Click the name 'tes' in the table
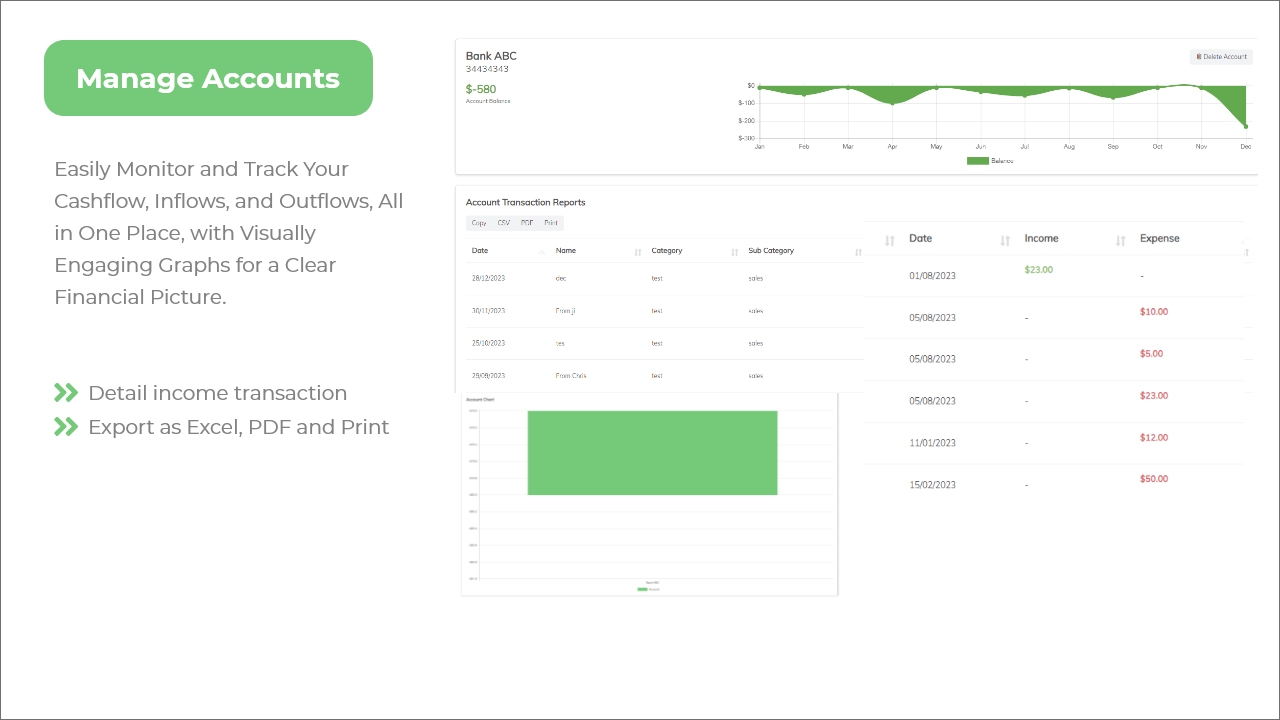This screenshot has height=720, width=1280. [x=560, y=343]
